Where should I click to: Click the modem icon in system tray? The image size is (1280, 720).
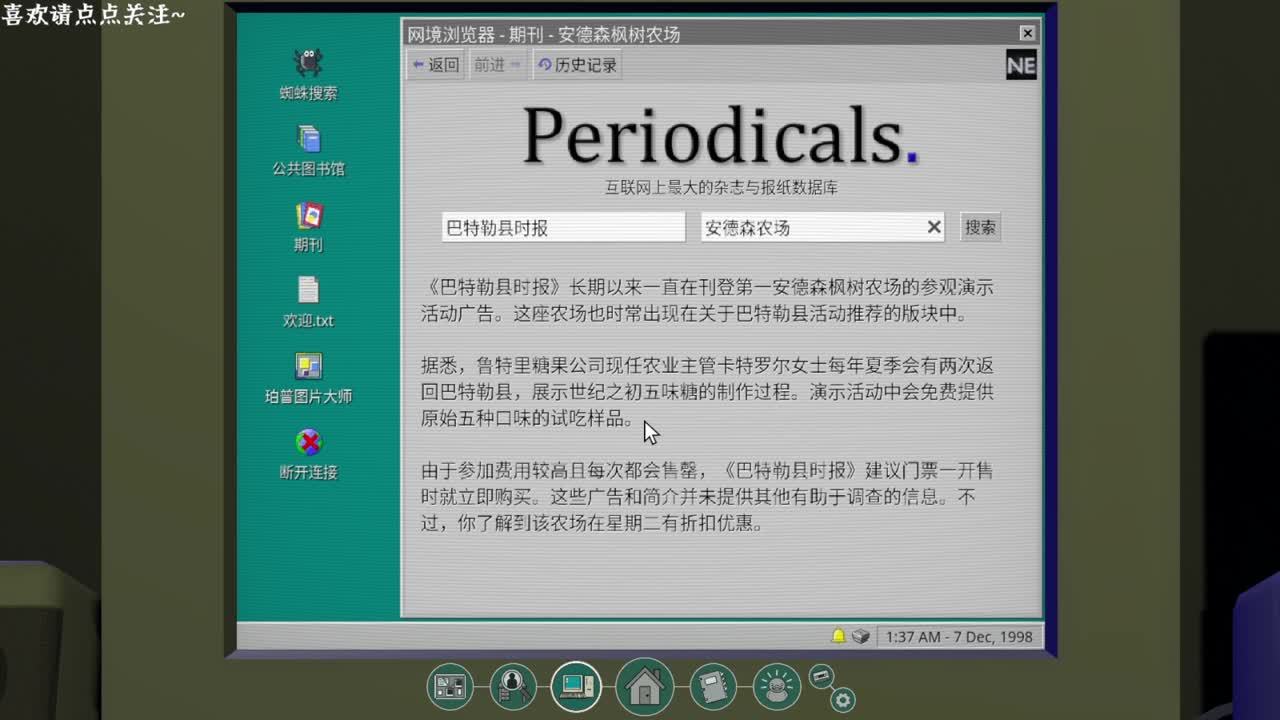click(x=860, y=636)
